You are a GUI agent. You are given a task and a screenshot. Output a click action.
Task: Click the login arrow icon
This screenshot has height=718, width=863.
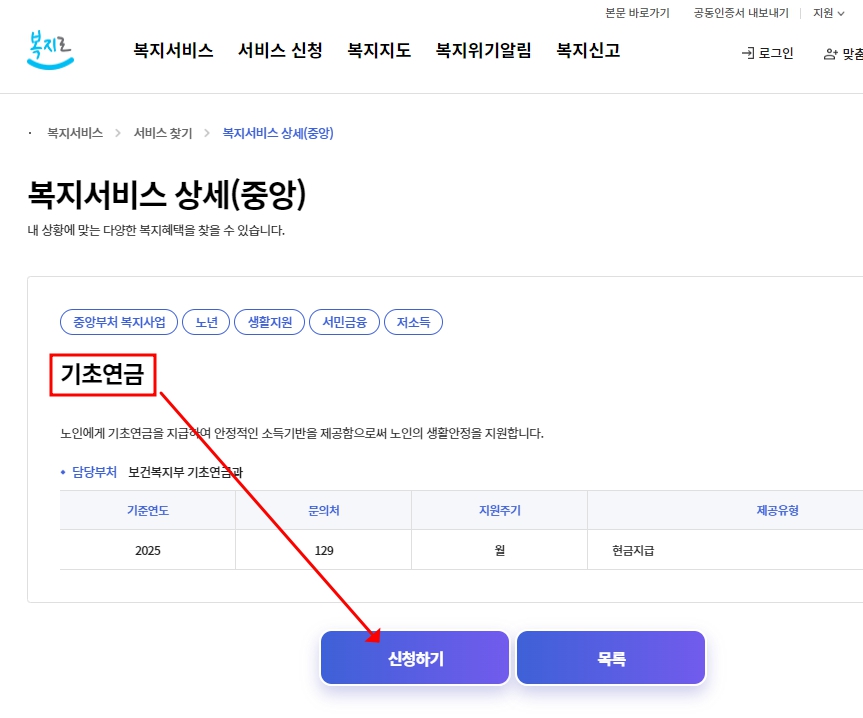tap(748, 53)
